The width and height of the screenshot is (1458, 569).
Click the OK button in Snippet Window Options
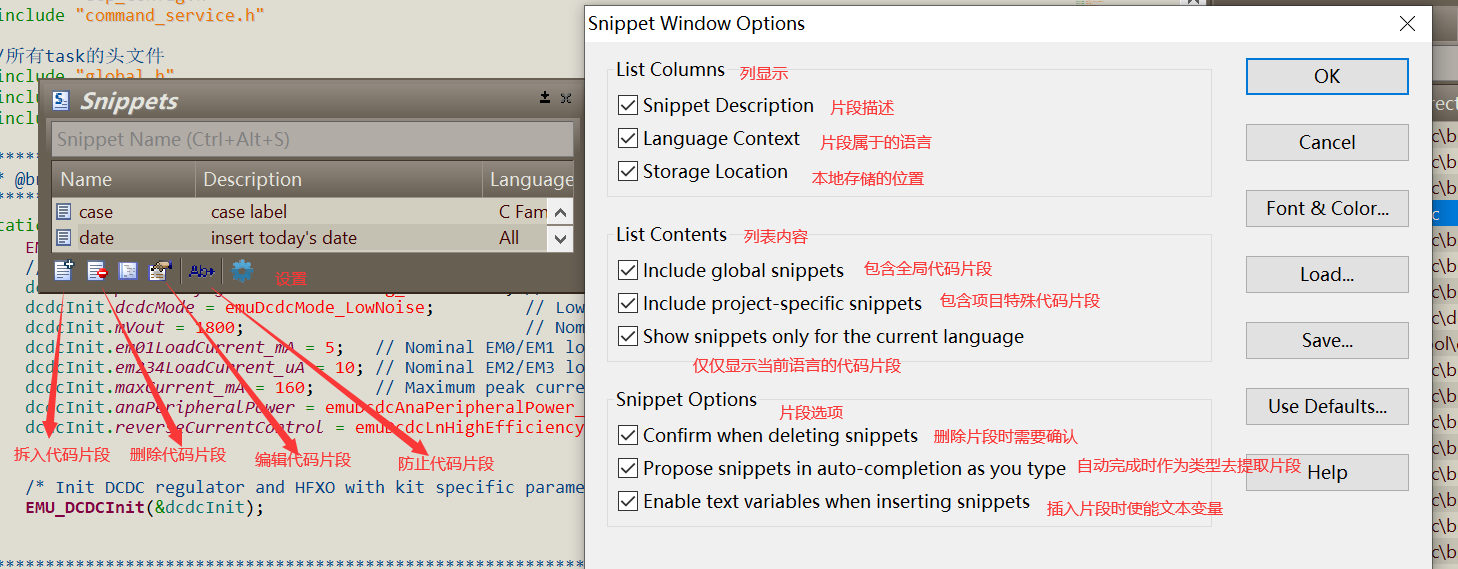click(x=1327, y=76)
